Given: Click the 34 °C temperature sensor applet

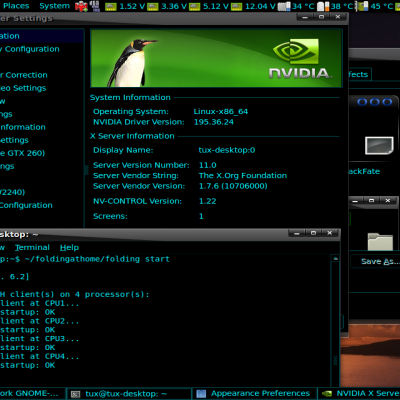Looking at the screenshot, I should [x=296, y=6].
